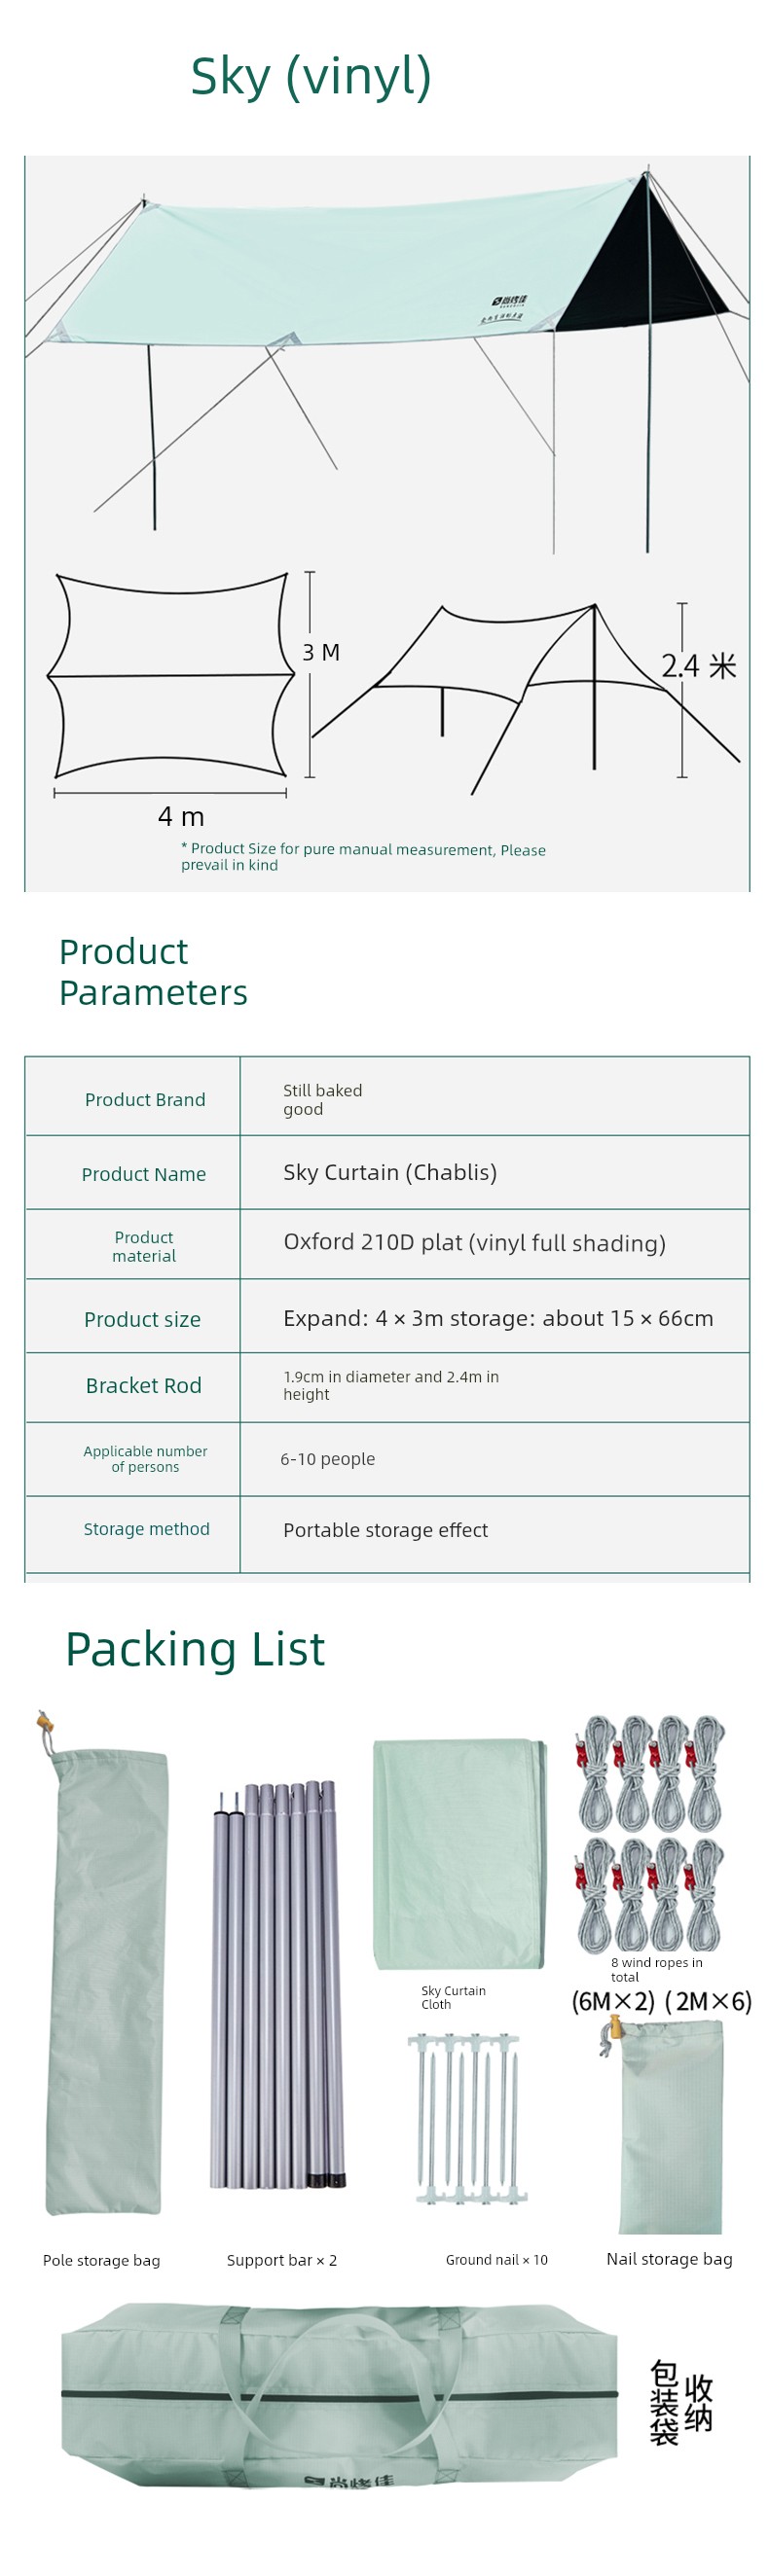Click the support bars image

click(278, 1985)
